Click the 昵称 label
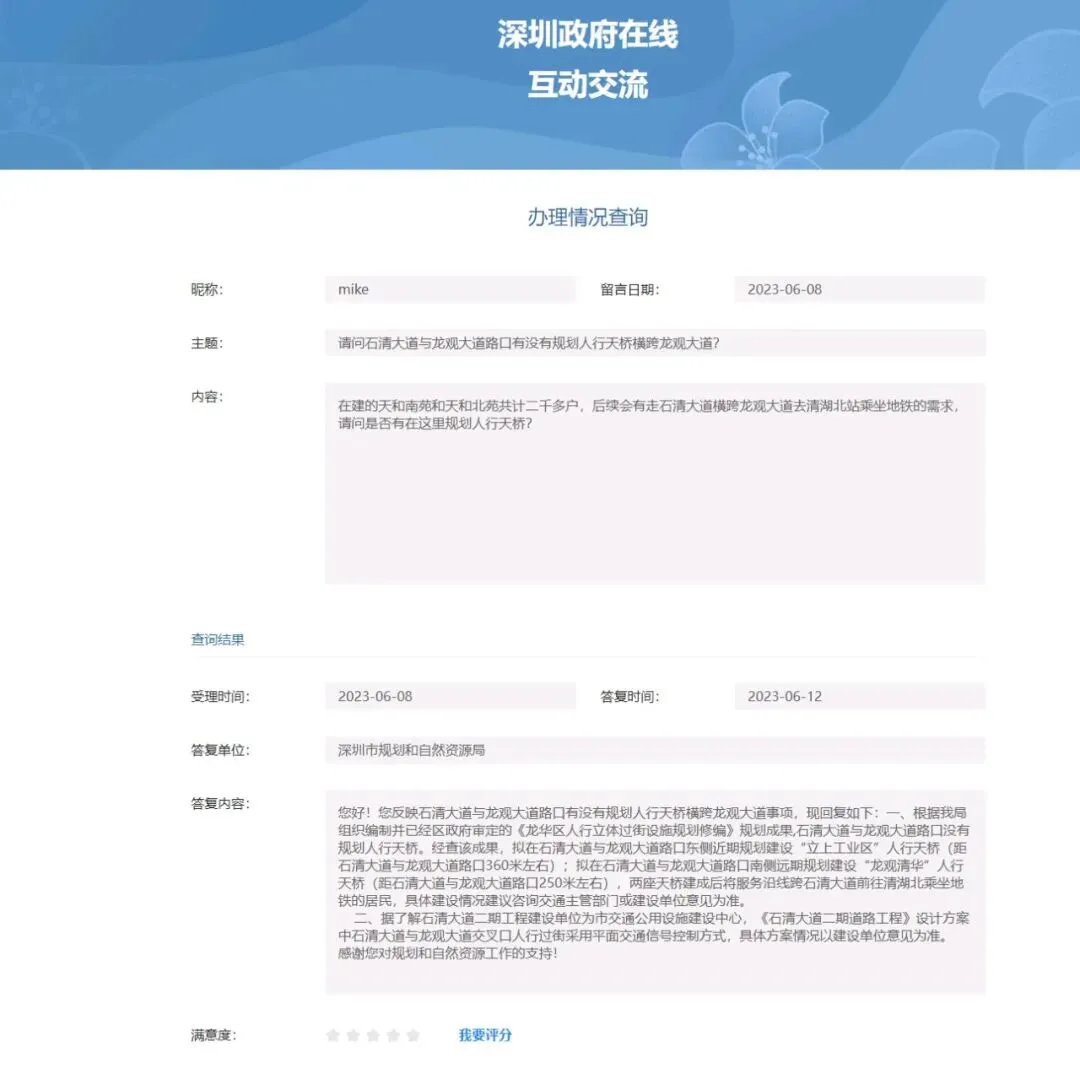 point(207,290)
